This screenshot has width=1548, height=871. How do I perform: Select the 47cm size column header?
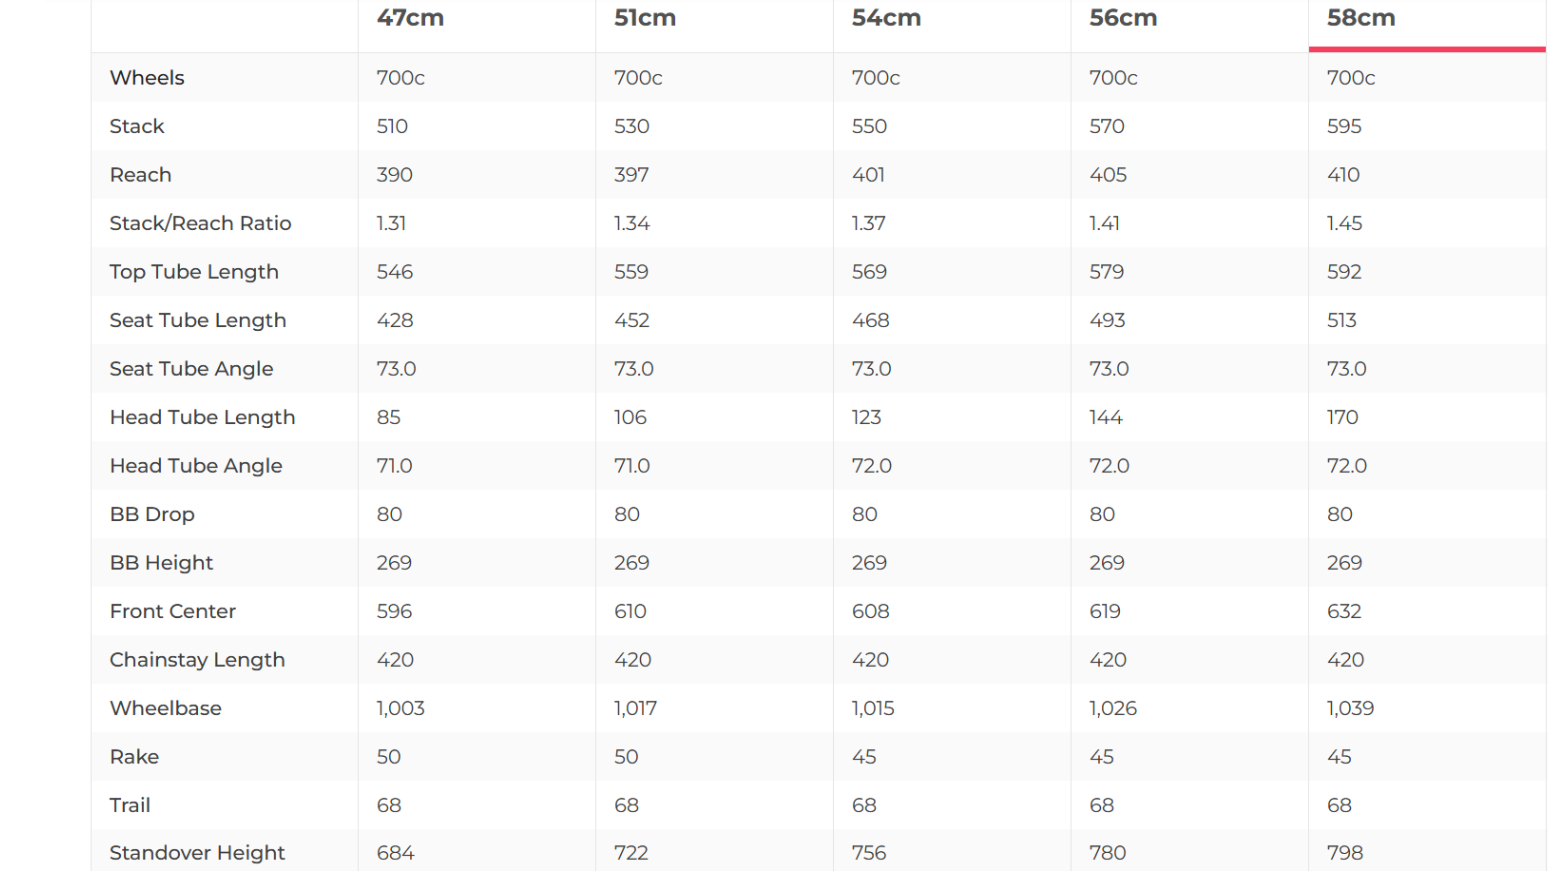(x=410, y=18)
